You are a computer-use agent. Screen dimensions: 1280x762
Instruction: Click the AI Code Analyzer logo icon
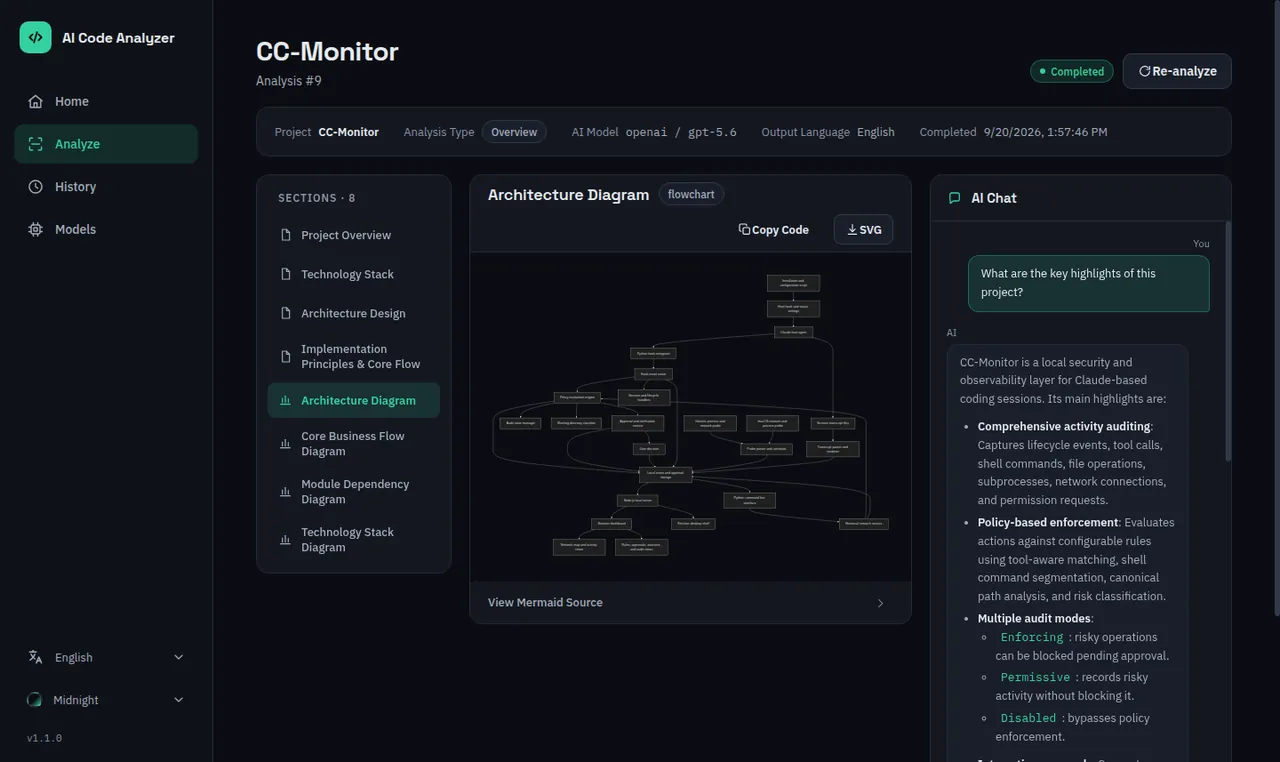pyautogui.click(x=35, y=37)
